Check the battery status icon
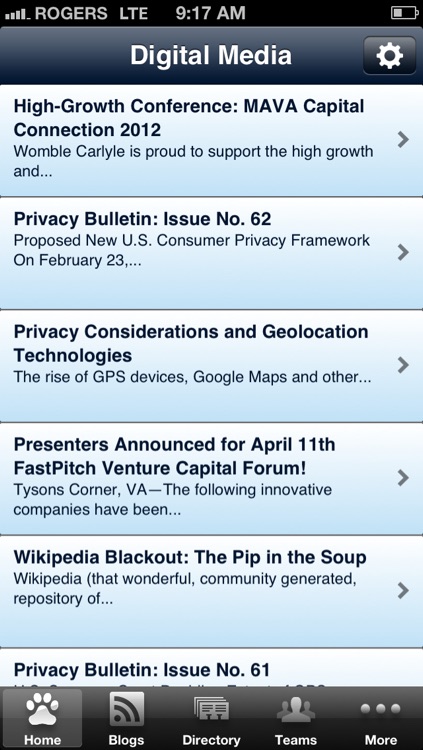Image resolution: width=423 pixels, height=750 pixels. tap(405, 13)
